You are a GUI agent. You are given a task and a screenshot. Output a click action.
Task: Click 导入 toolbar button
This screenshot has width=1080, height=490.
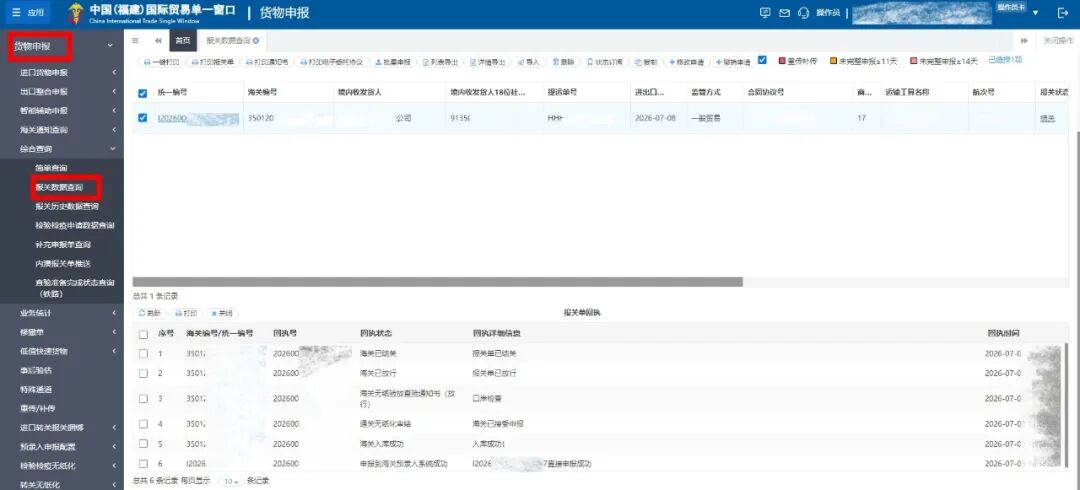click(529, 62)
